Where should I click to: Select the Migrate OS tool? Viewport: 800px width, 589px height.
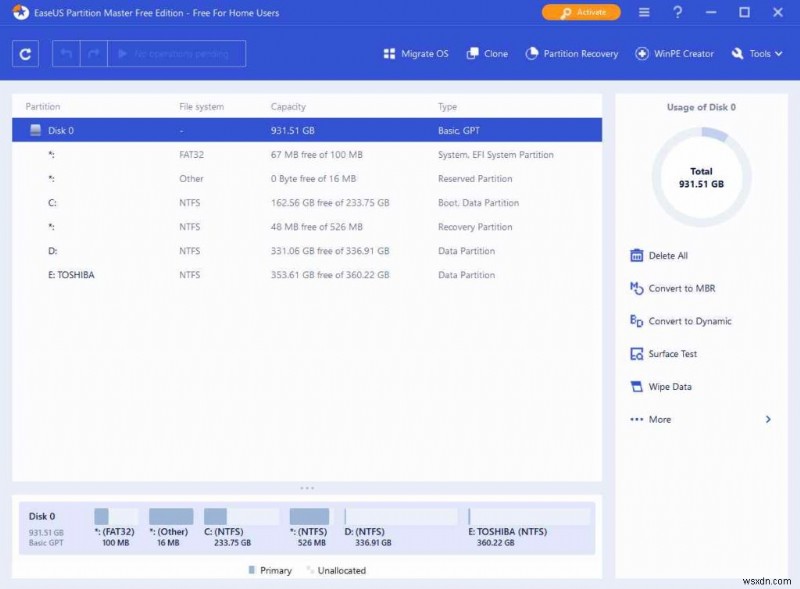[415, 53]
